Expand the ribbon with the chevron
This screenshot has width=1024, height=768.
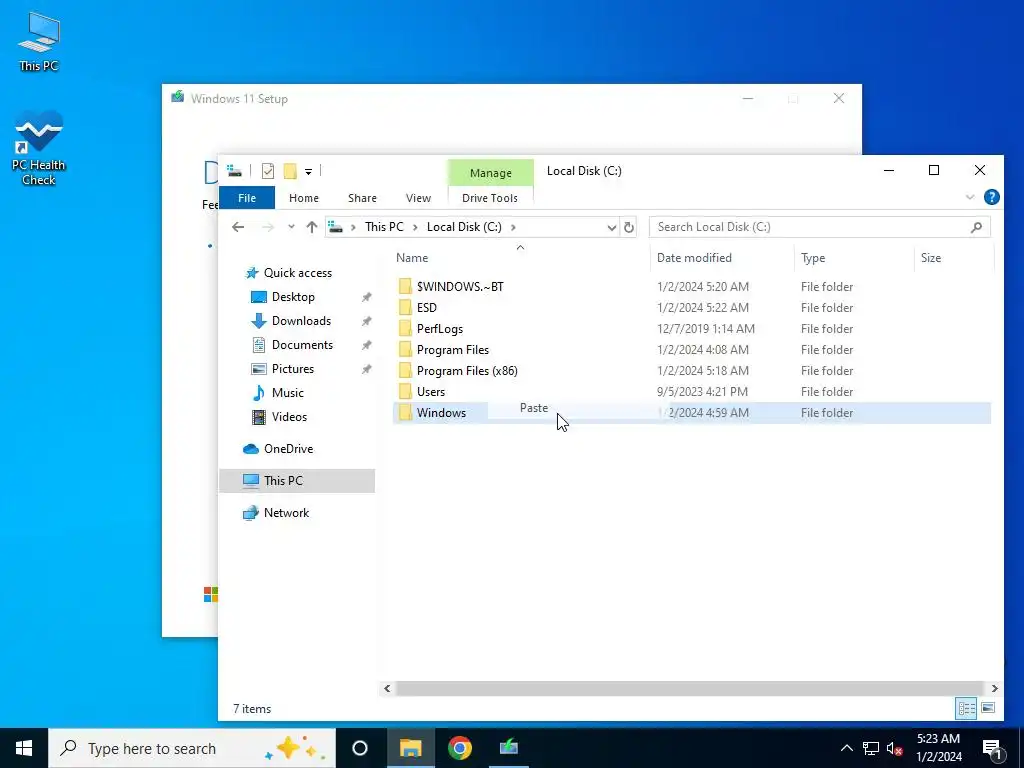click(x=970, y=197)
